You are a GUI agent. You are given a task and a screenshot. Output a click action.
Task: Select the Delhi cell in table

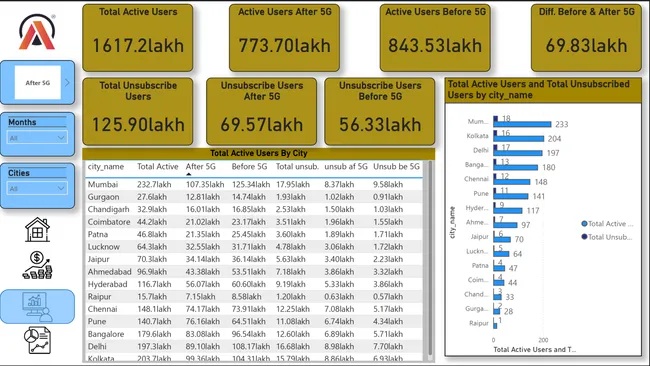click(x=97, y=347)
